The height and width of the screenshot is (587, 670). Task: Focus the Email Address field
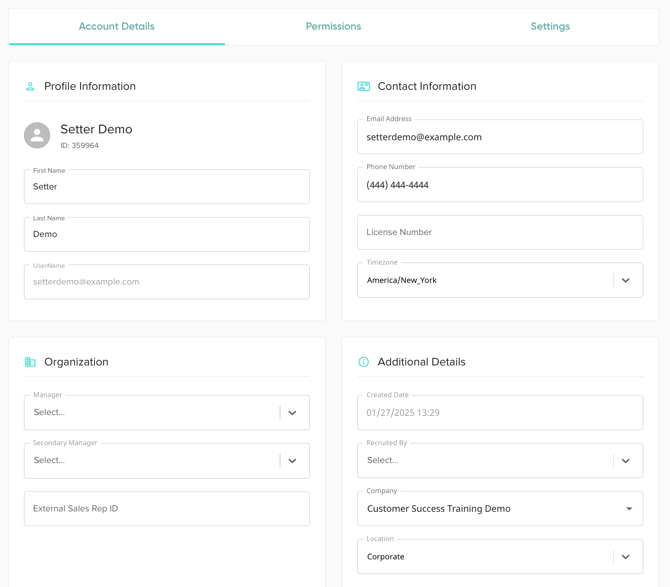click(x=499, y=137)
